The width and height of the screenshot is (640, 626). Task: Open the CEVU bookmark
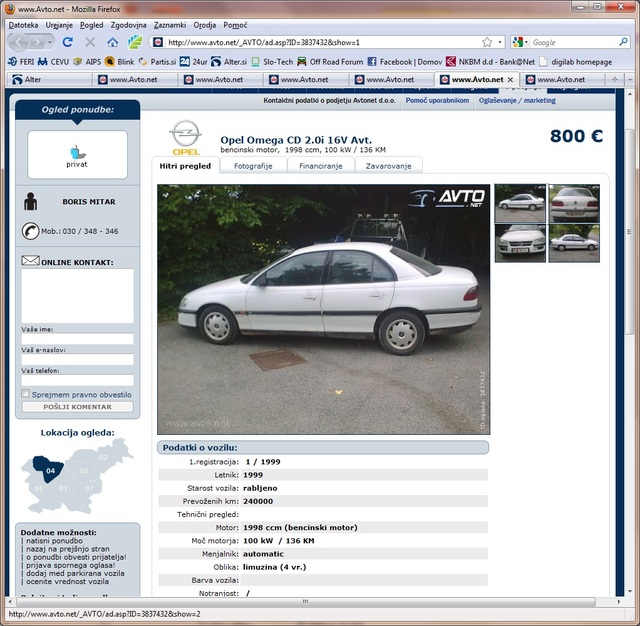pos(53,62)
